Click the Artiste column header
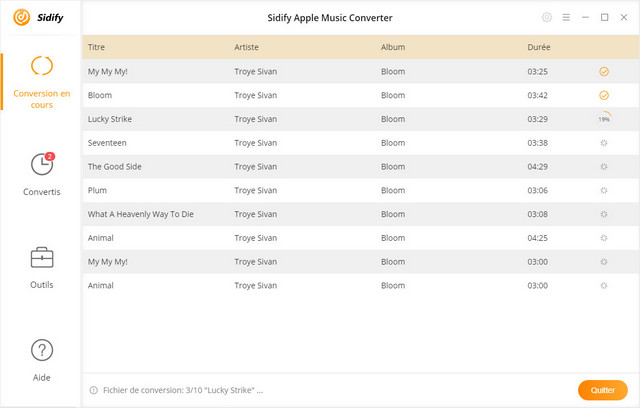This screenshot has width=640, height=408. pyautogui.click(x=246, y=47)
